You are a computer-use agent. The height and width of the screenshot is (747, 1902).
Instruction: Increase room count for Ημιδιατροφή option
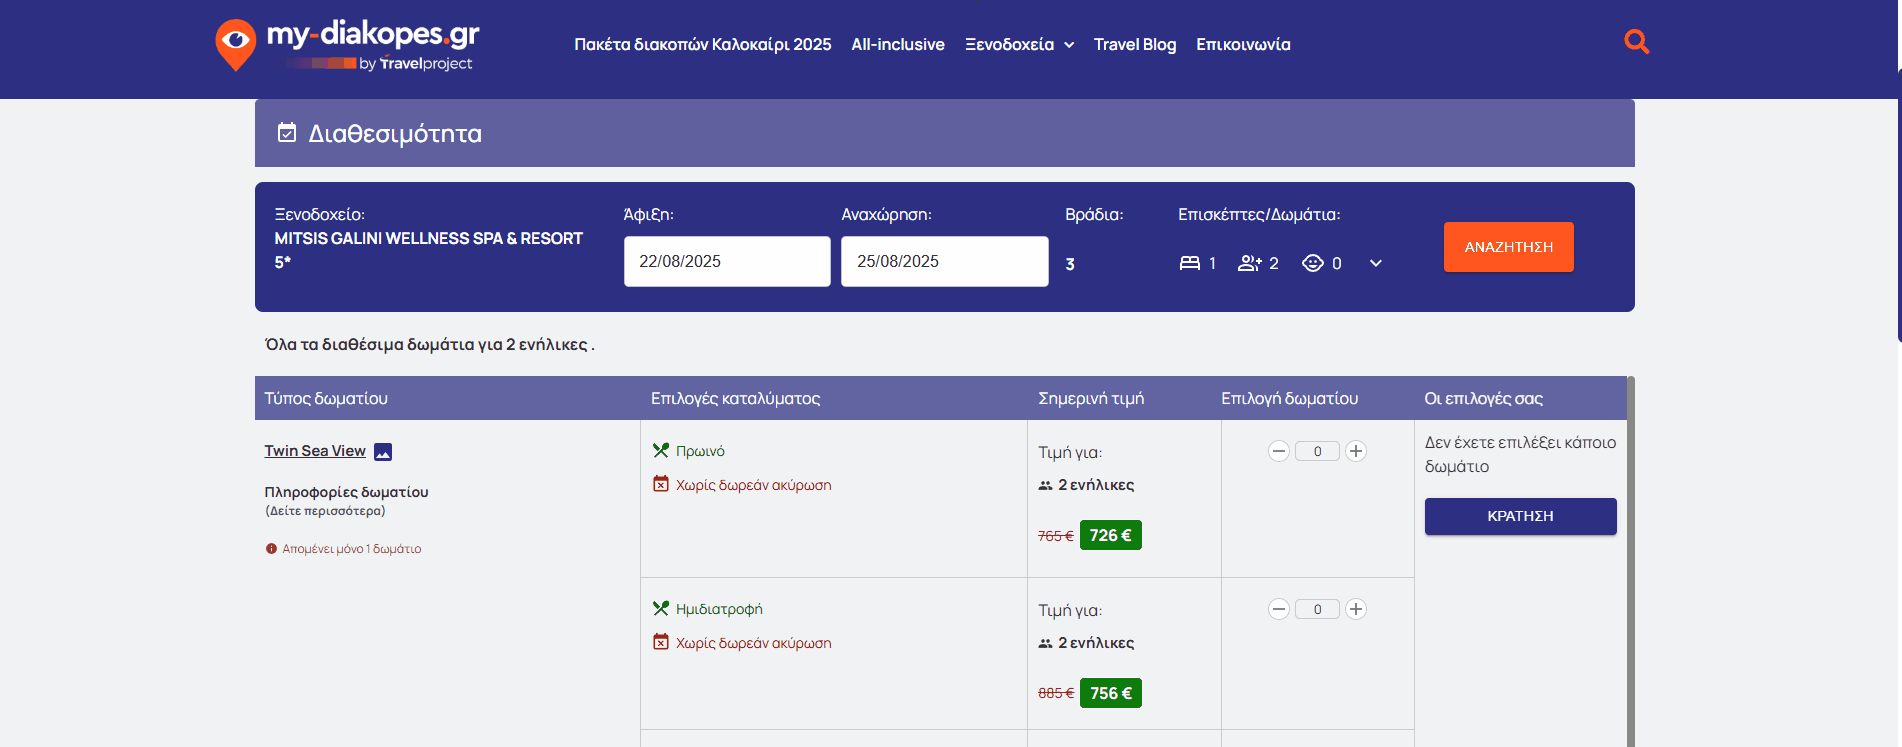click(1356, 609)
